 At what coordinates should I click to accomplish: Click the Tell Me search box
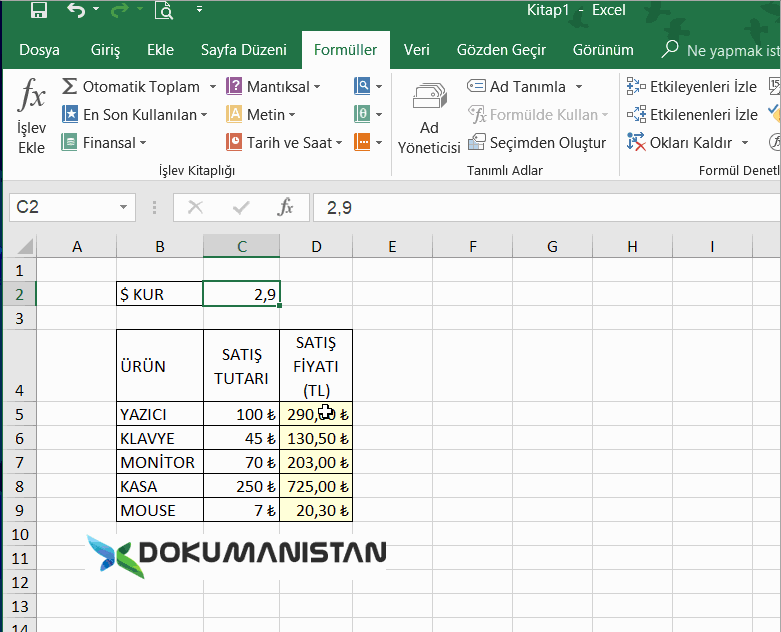(x=721, y=50)
